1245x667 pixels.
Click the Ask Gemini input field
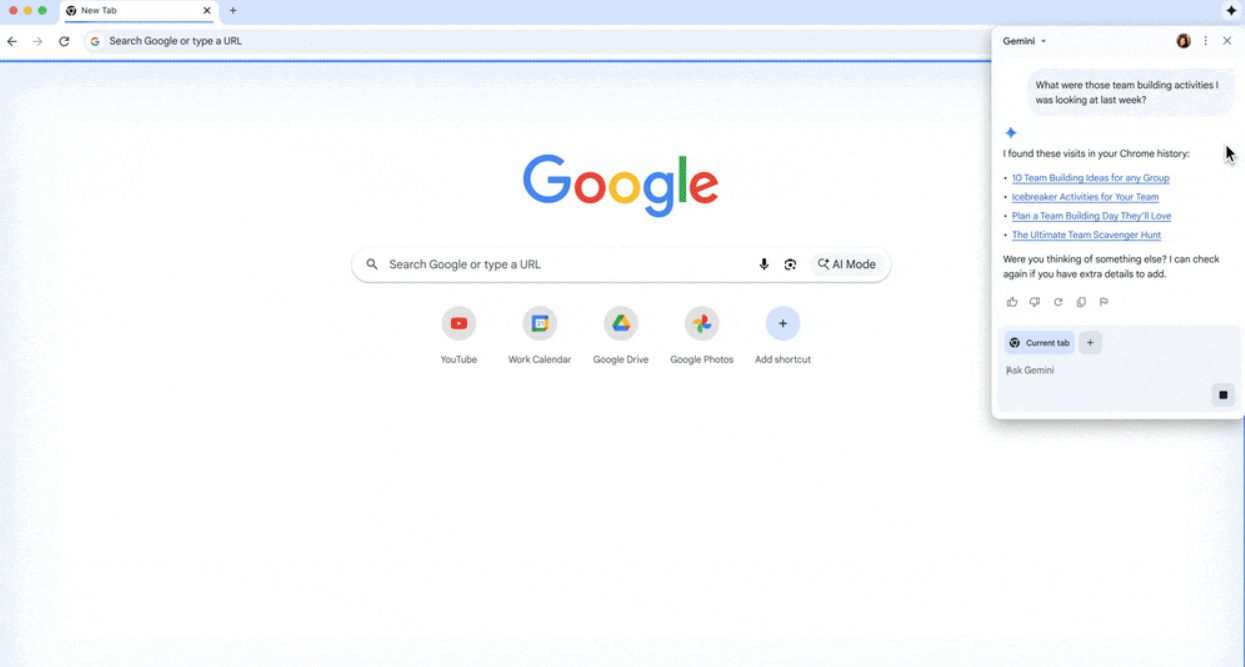coord(1105,370)
